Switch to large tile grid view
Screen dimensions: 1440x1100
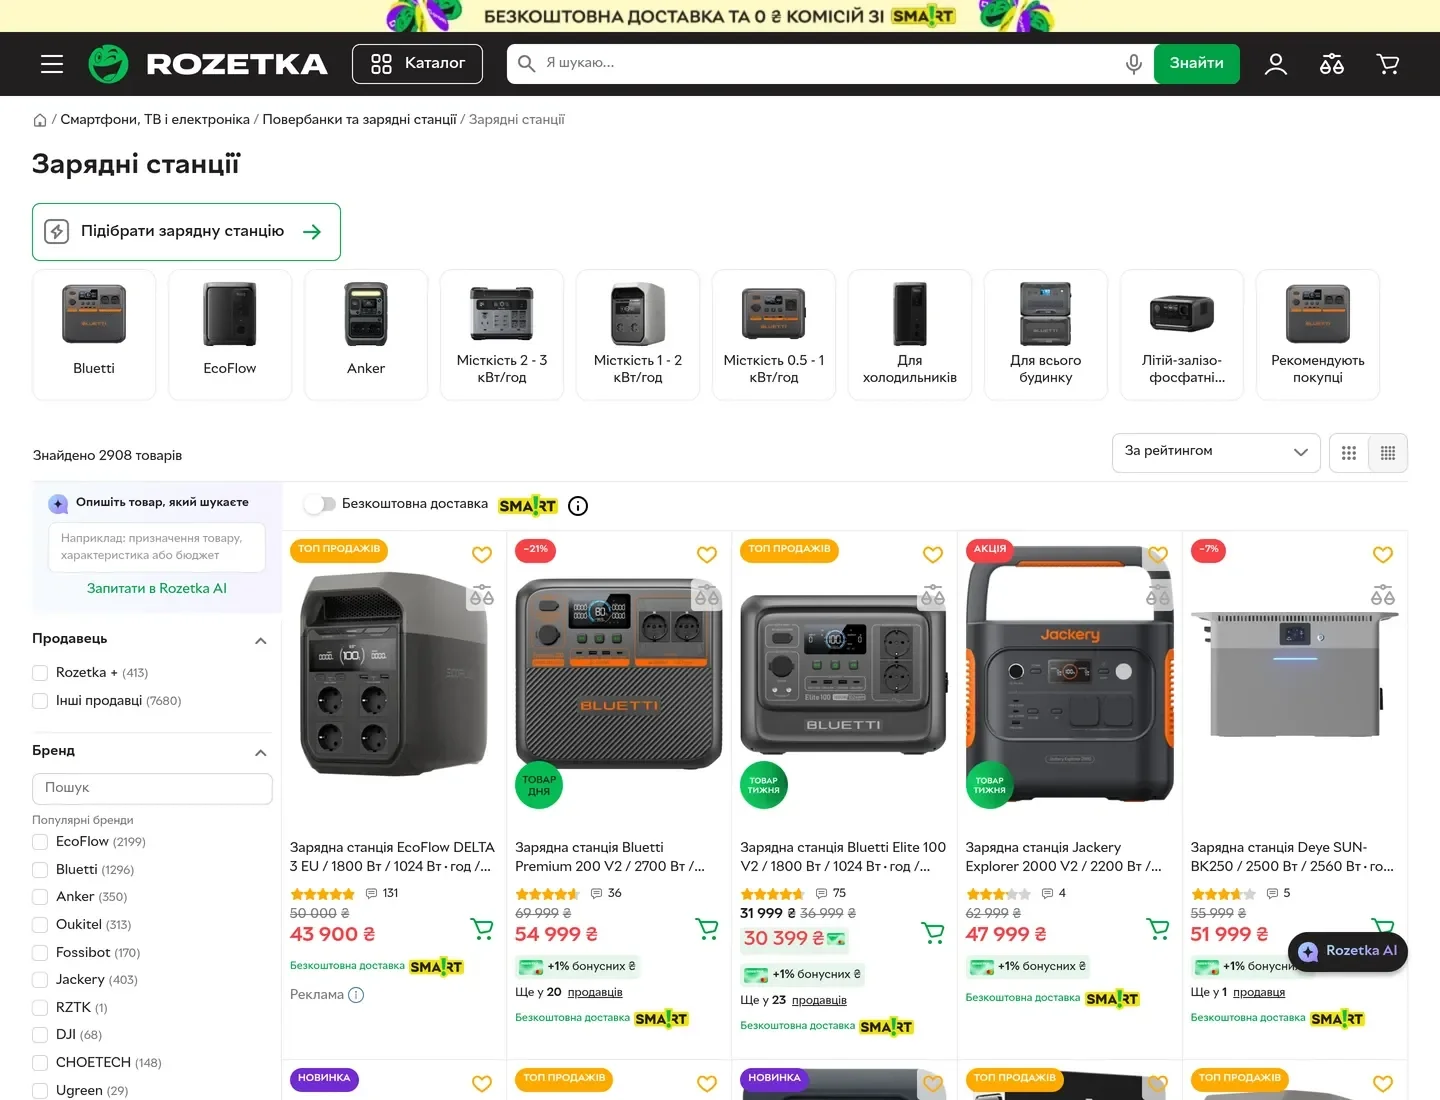tap(1349, 453)
